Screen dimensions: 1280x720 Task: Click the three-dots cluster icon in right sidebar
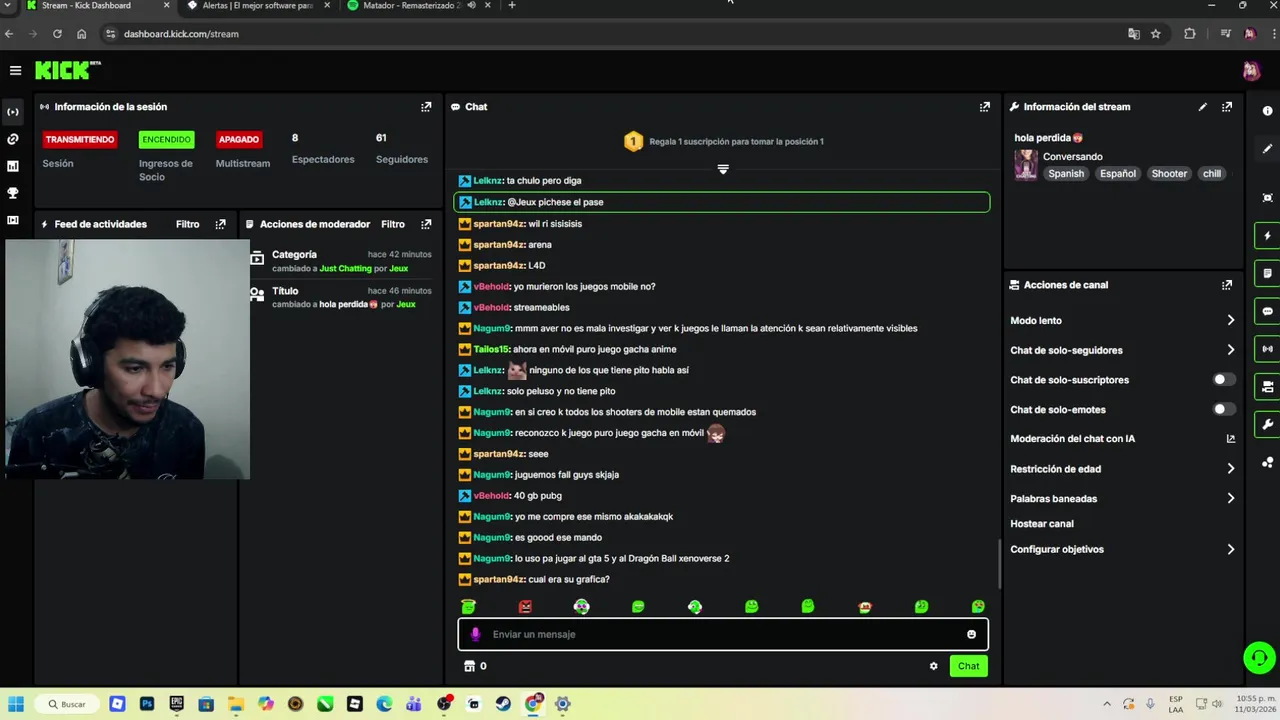point(1268,462)
